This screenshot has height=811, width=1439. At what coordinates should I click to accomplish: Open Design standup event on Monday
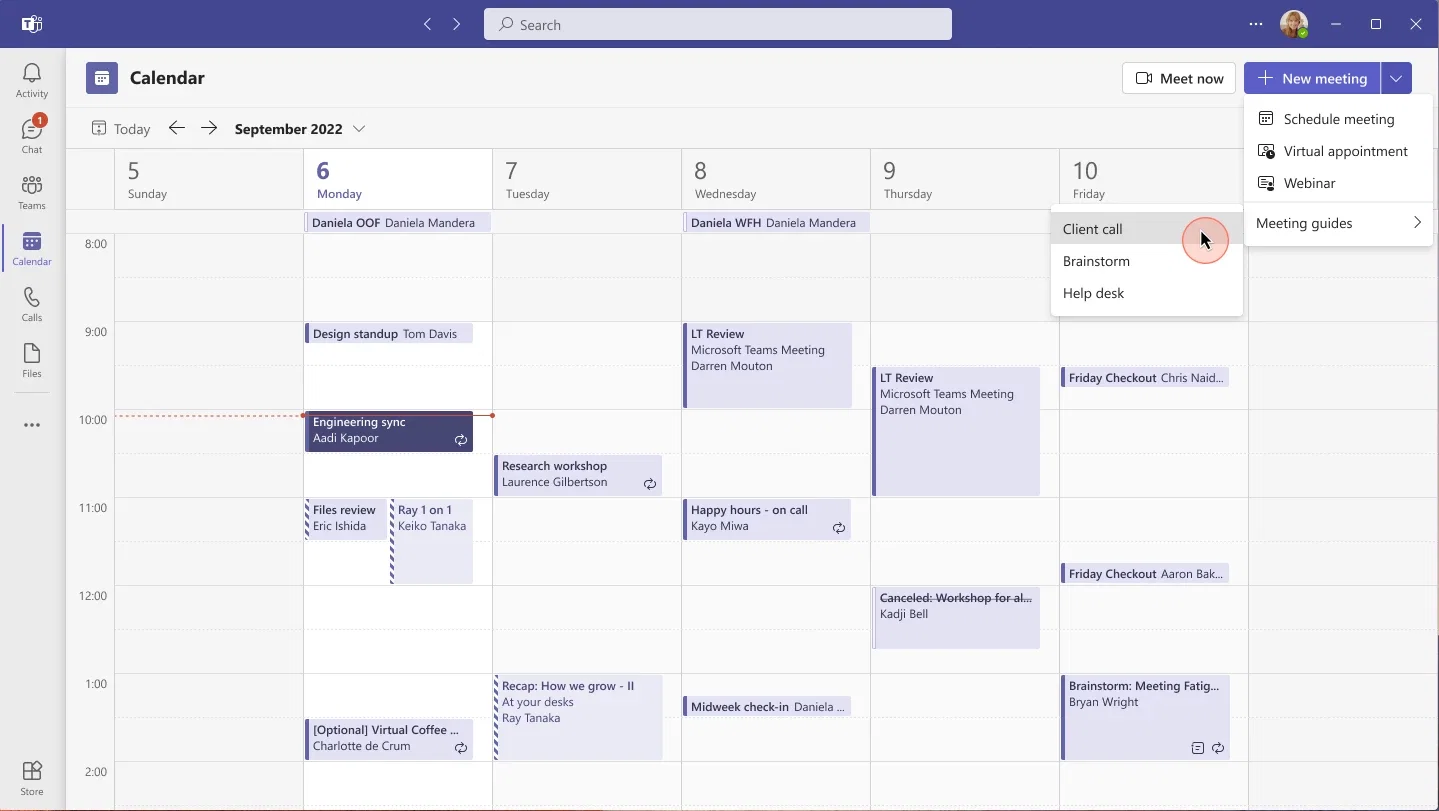click(389, 334)
